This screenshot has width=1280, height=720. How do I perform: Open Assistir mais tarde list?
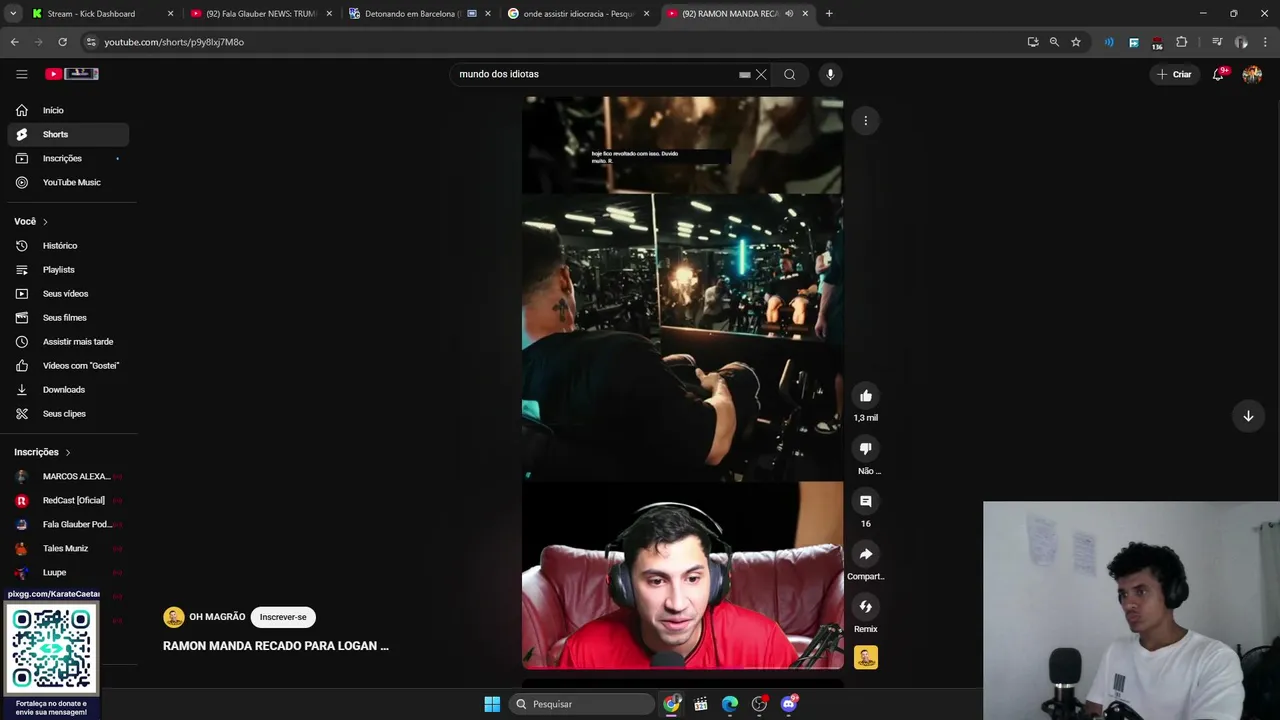[x=68, y=341]
